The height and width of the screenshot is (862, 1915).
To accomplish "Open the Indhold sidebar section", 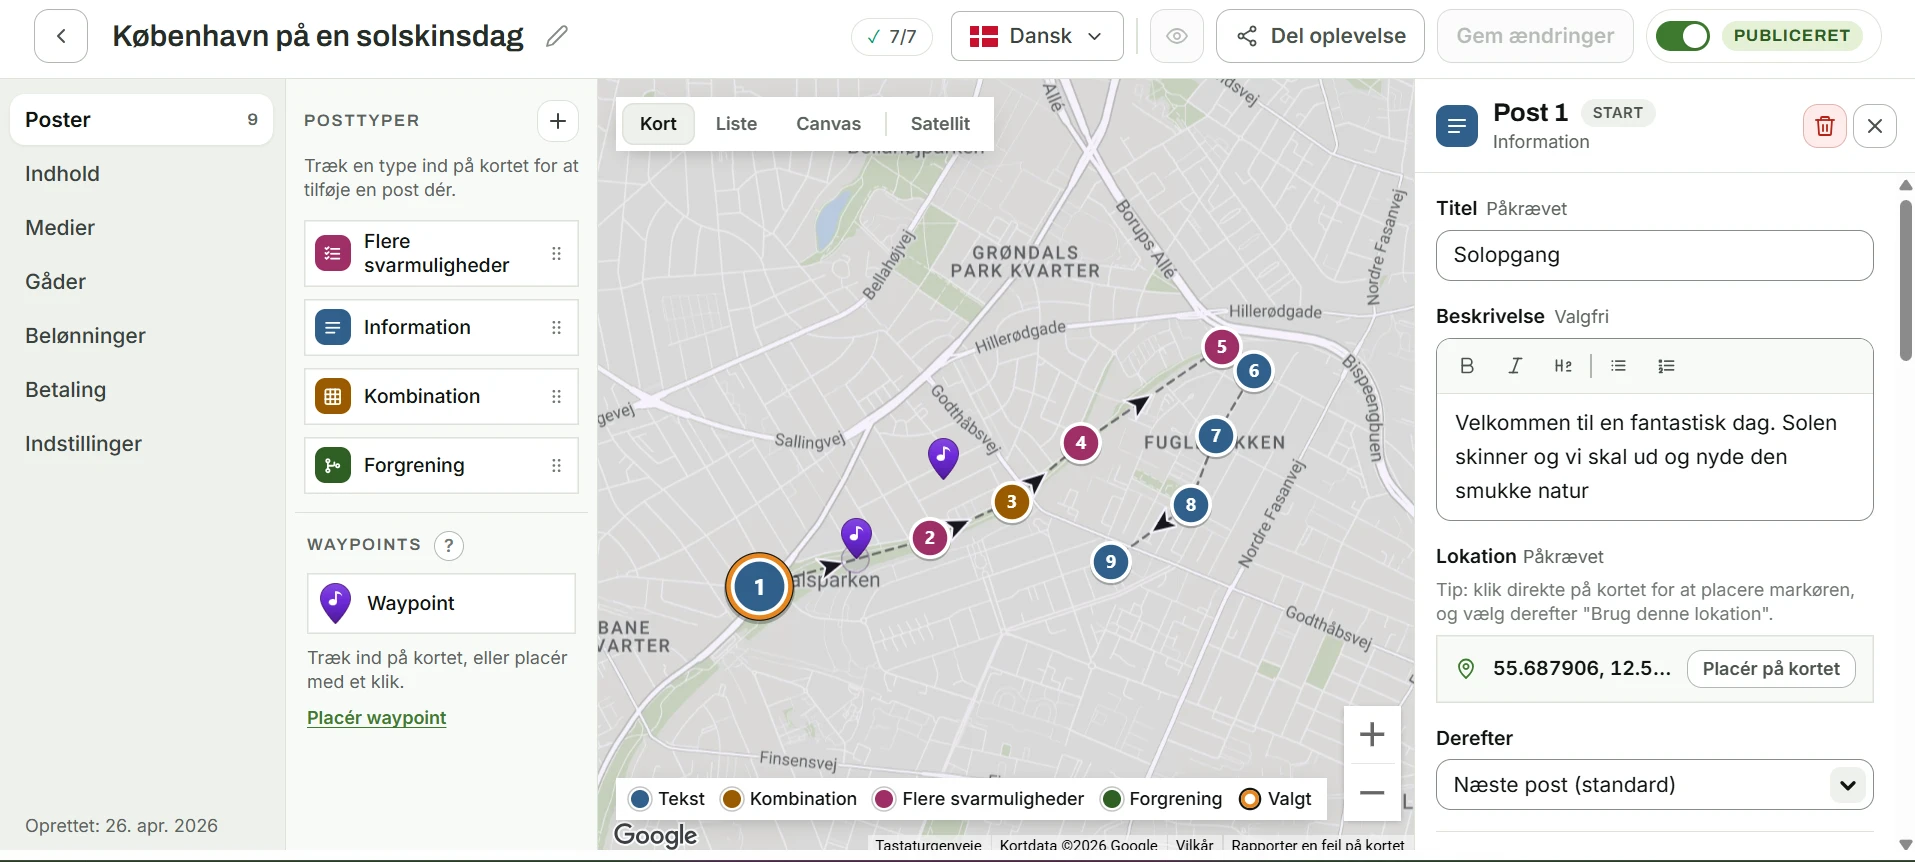I will click(x=141, y=174).
